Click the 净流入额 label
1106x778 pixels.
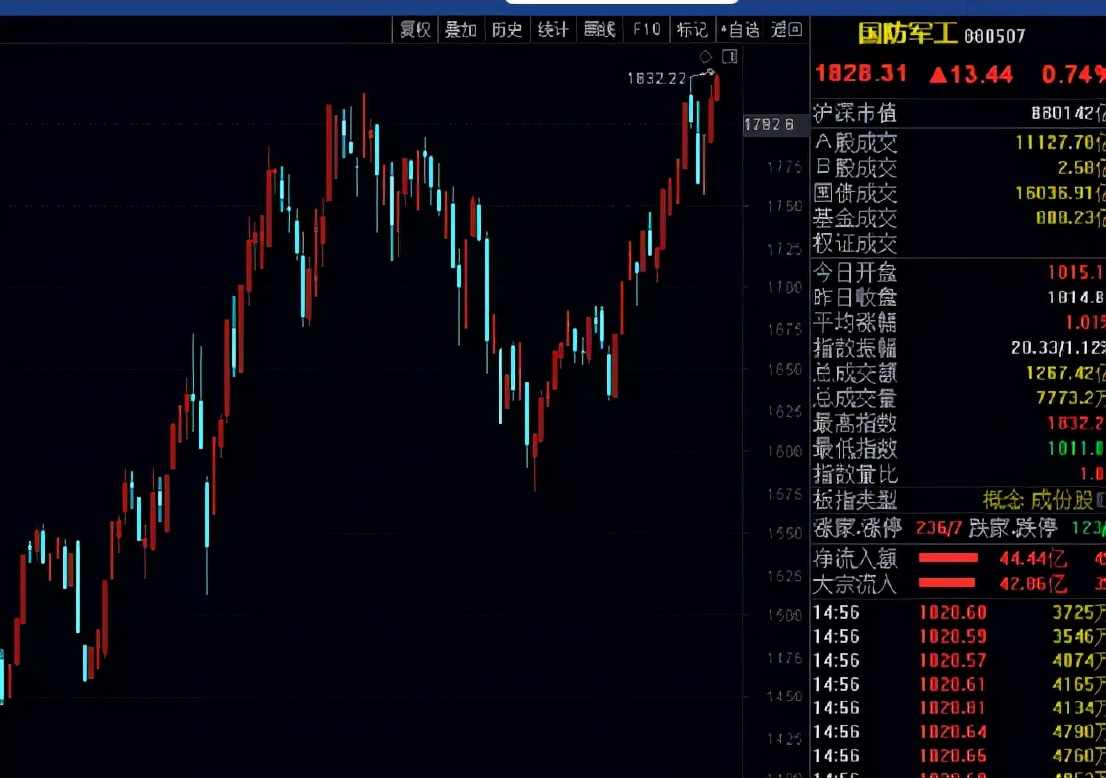point(855,559)
